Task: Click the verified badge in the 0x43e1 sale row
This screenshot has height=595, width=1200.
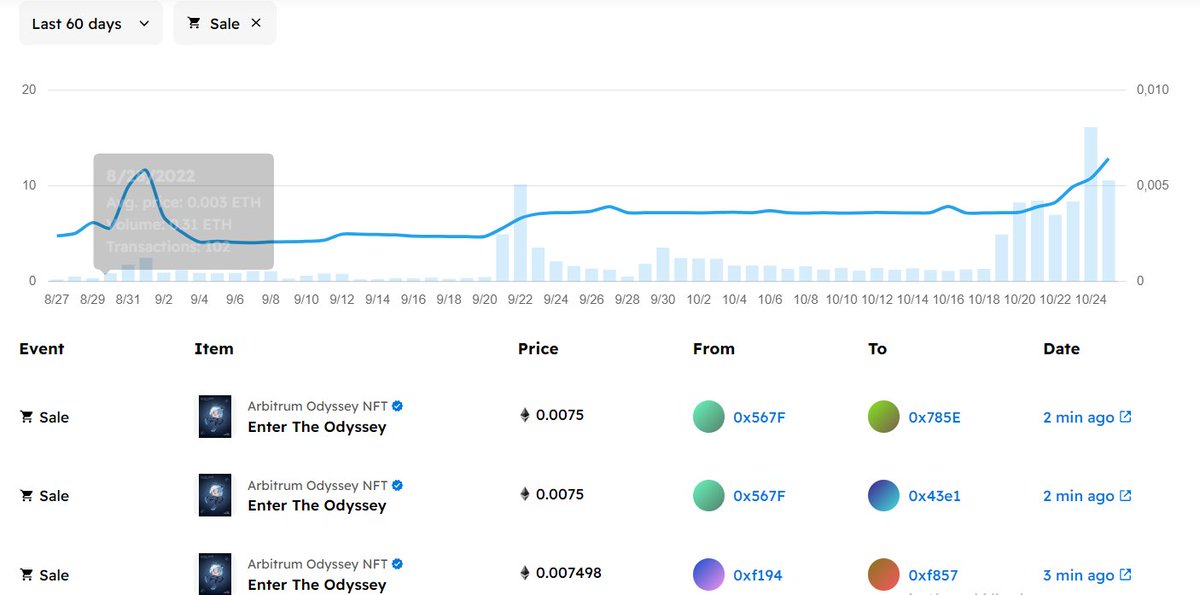Action: tap(398, 485)
